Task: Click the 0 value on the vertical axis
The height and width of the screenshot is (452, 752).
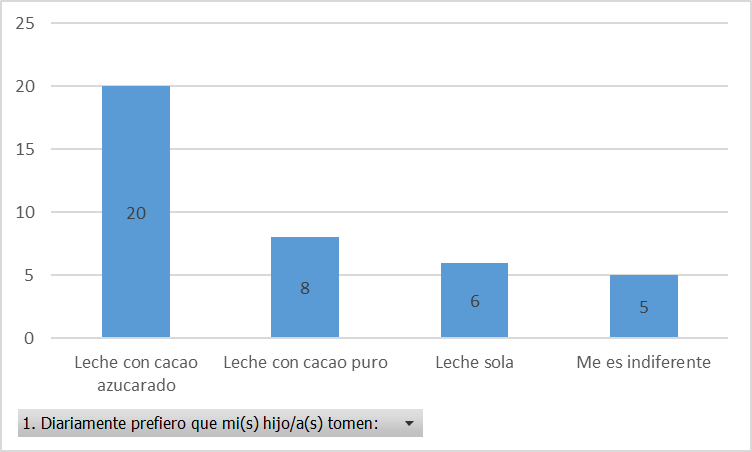Action: pyautogui.click(x=30, y=339)
